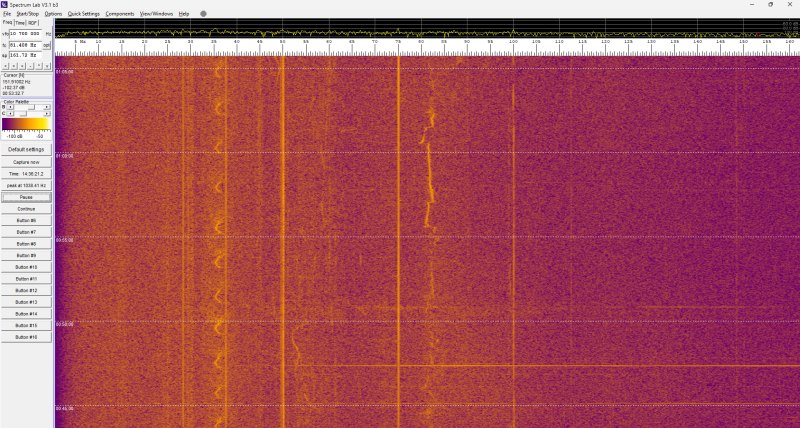Open the Start/Stop menu
This screenshot has width=800, height=428.
(27, 14)
